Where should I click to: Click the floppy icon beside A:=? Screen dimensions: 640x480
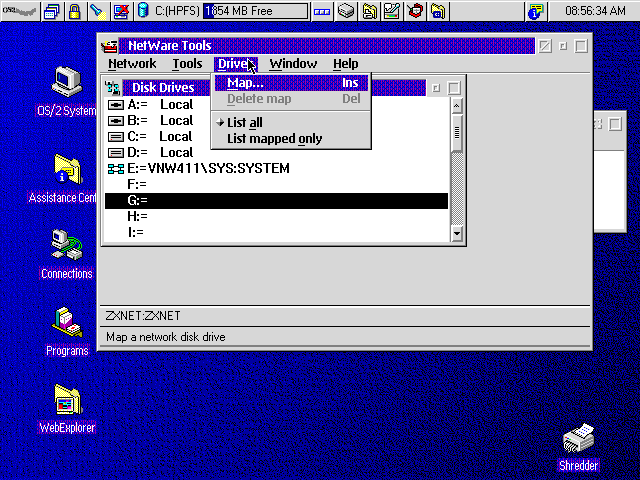click(116, 105)
